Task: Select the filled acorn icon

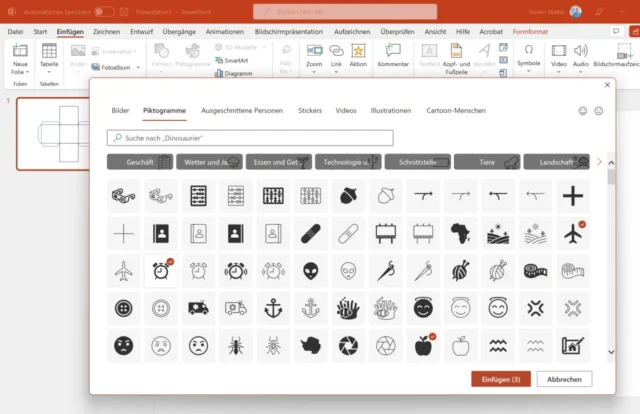Action: tap(348, 196)
